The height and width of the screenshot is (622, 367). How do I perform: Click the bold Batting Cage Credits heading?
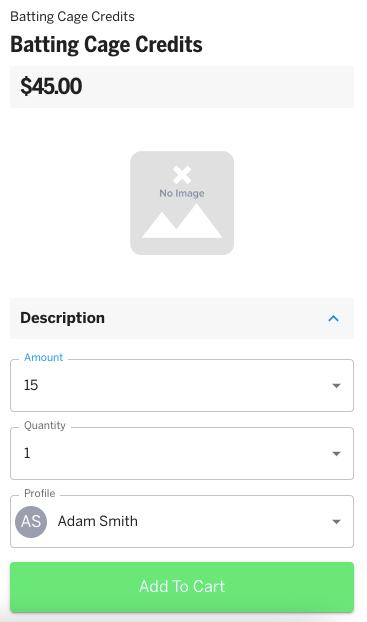pyautogui.click(x=106, y=44)
